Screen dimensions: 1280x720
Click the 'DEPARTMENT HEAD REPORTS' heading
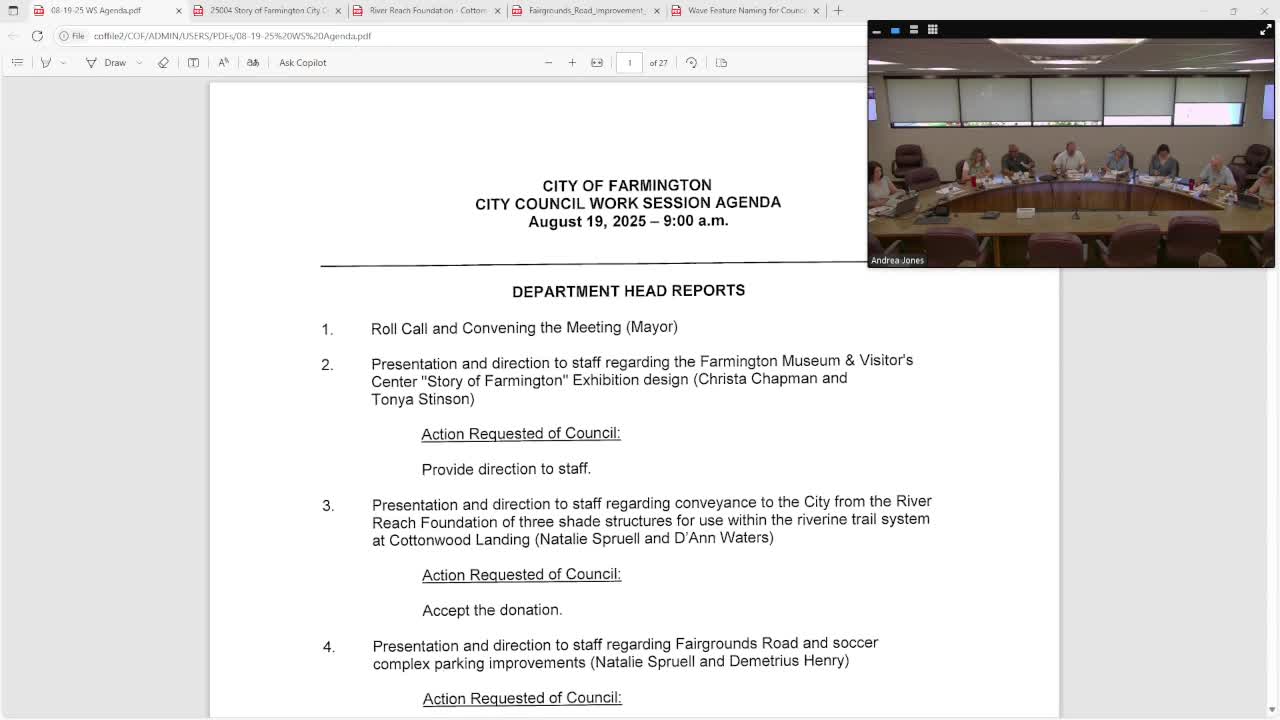tap(628, 291)
